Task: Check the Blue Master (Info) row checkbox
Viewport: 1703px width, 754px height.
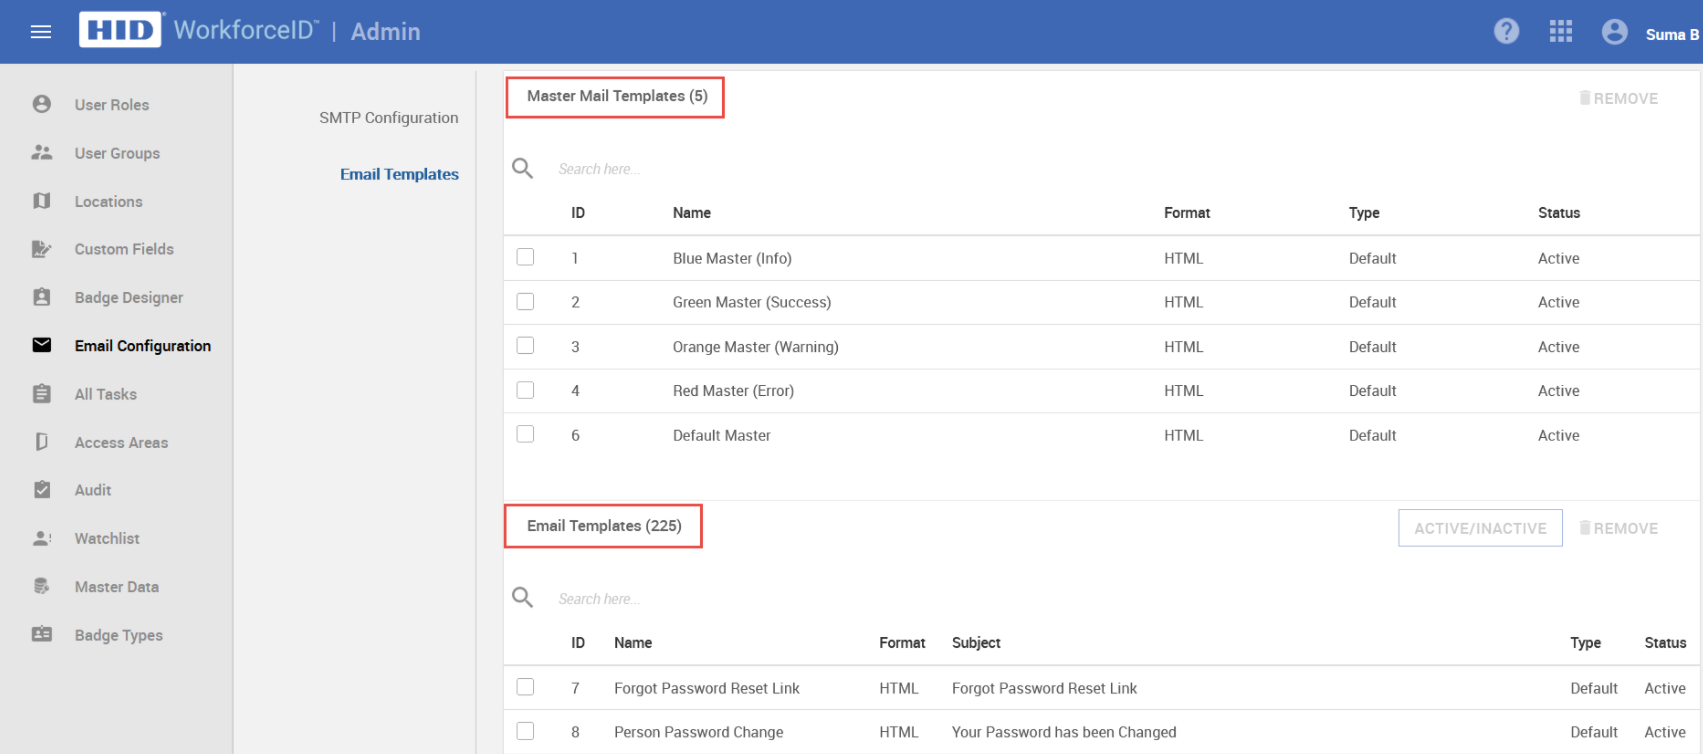Action: [525, 257]
